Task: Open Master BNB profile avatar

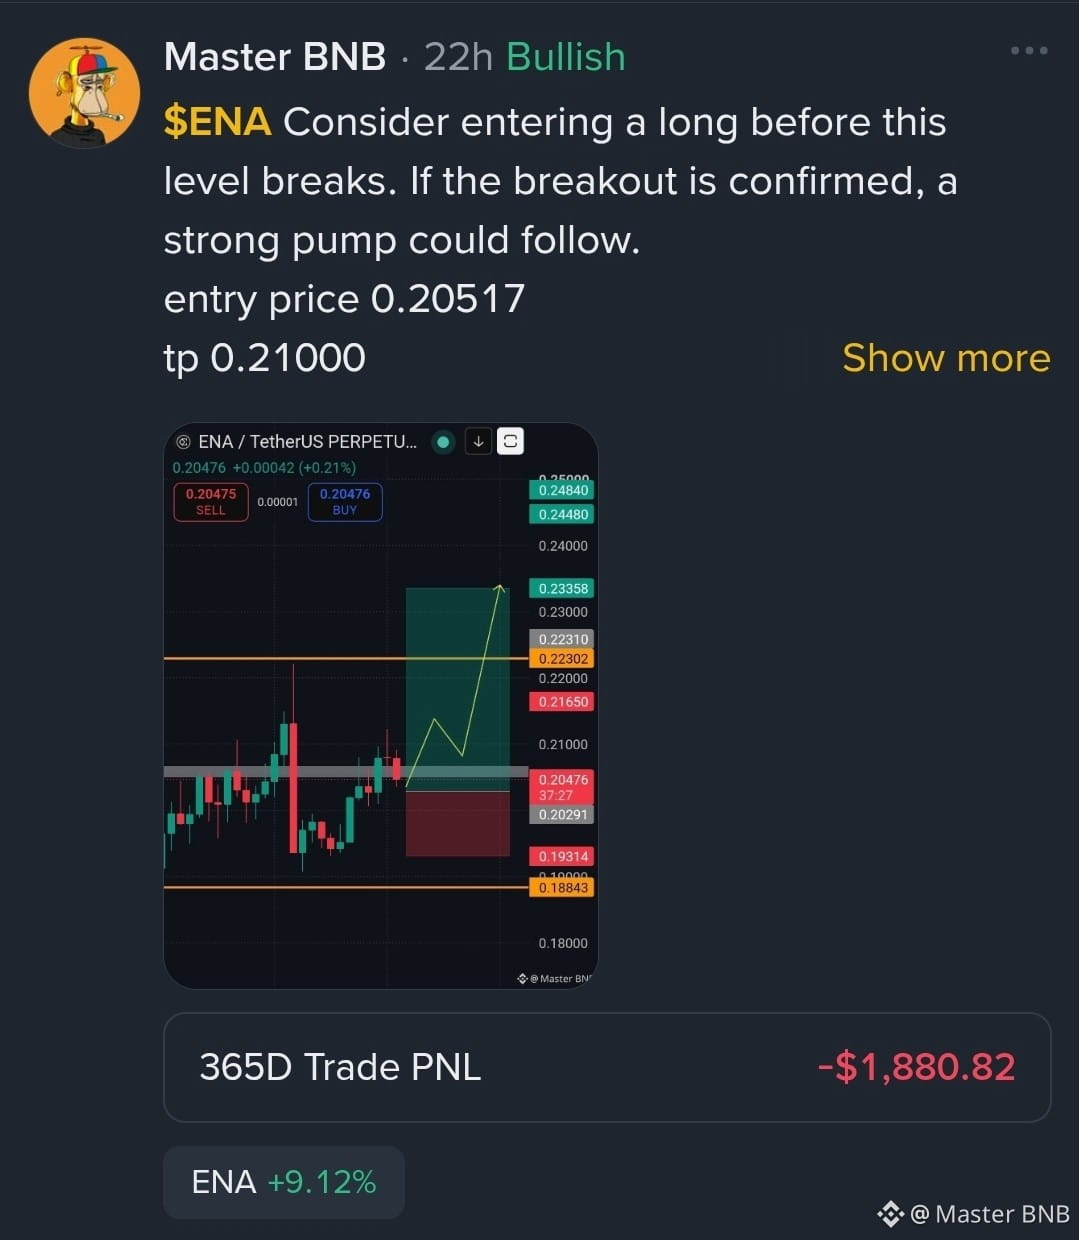Action: coord(84,93)
